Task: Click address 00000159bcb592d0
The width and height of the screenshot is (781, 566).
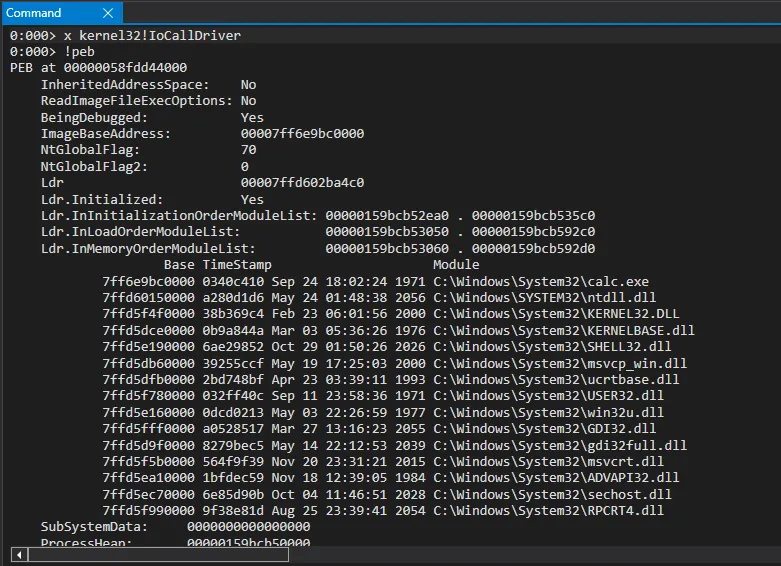Action: pyautogui.click(x=533, y=249)
